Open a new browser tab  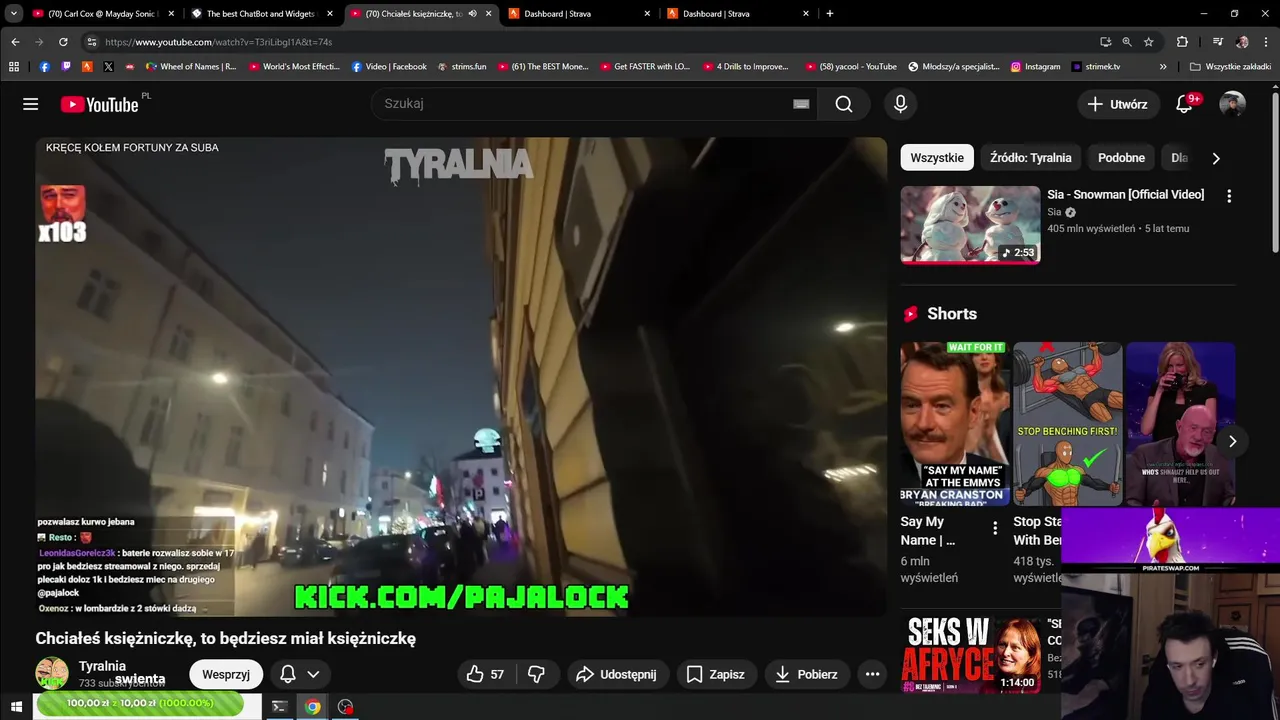click(830, 14)
